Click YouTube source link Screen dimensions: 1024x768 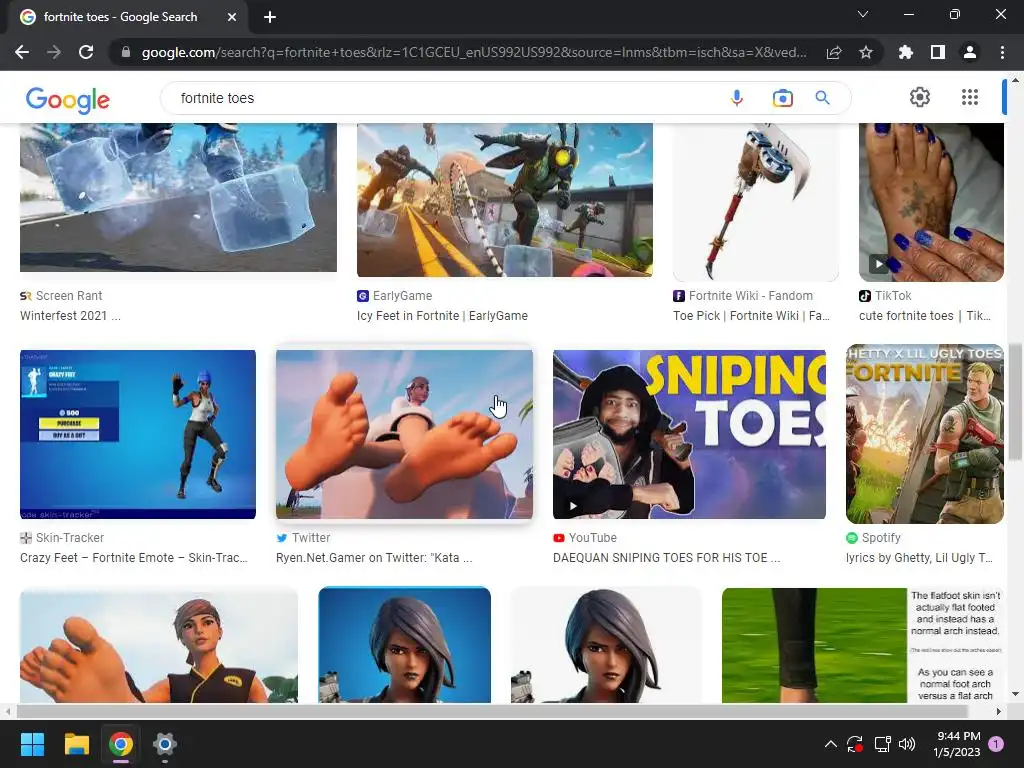585,538
